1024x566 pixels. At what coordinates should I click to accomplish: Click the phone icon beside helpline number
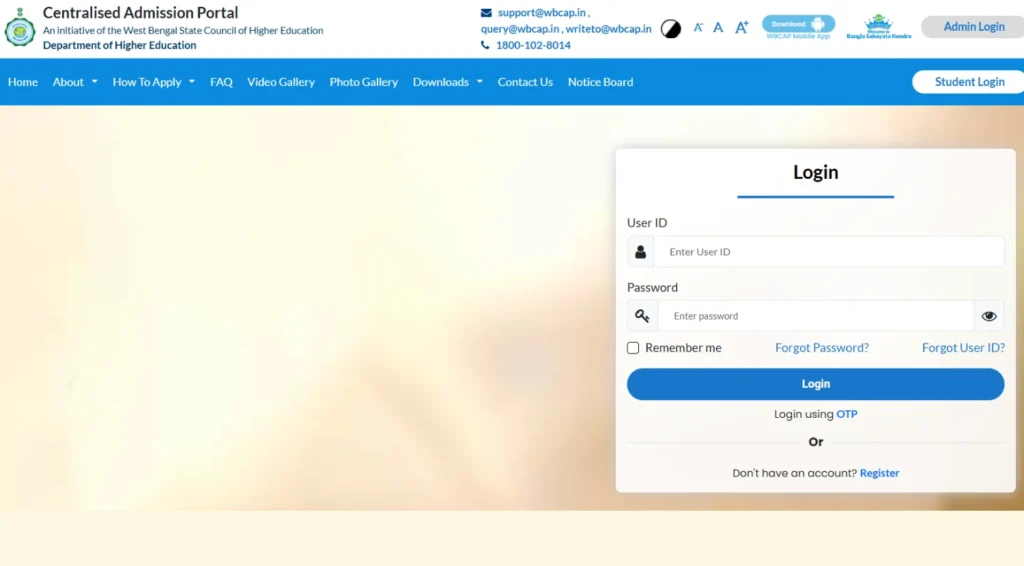(x=485, y=45)
